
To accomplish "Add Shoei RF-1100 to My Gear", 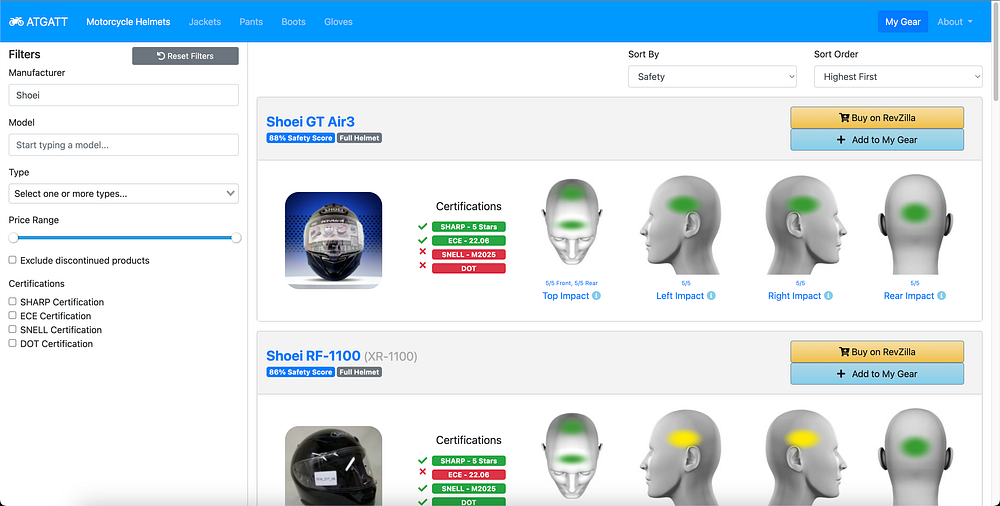I will pos(877,374).
